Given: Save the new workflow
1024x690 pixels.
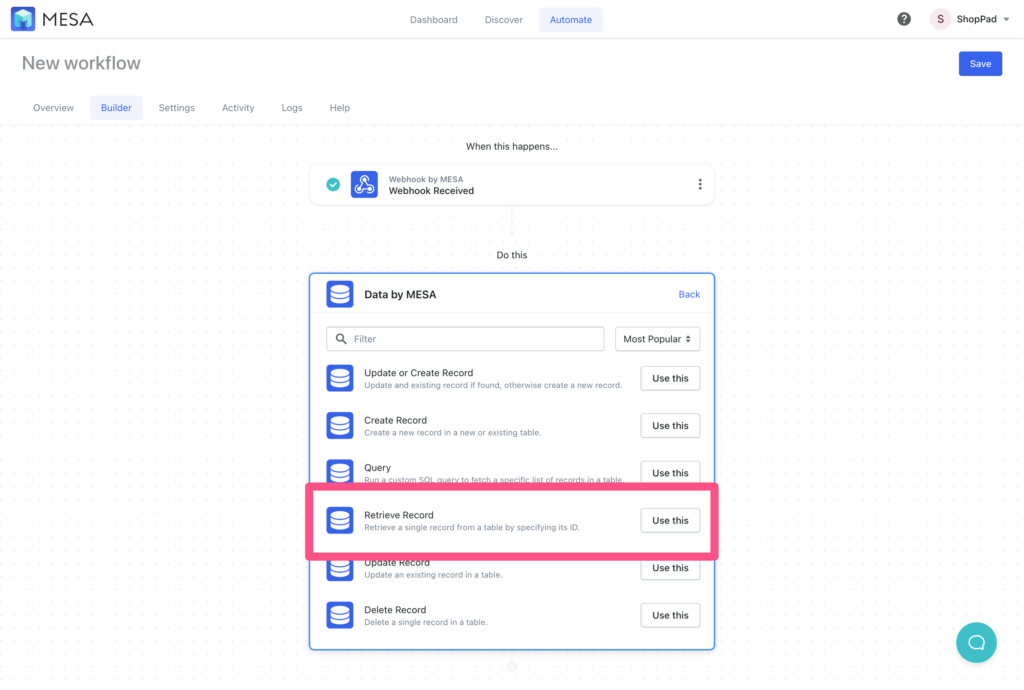Looking at the screenshot, I should (x=980, y=62).
